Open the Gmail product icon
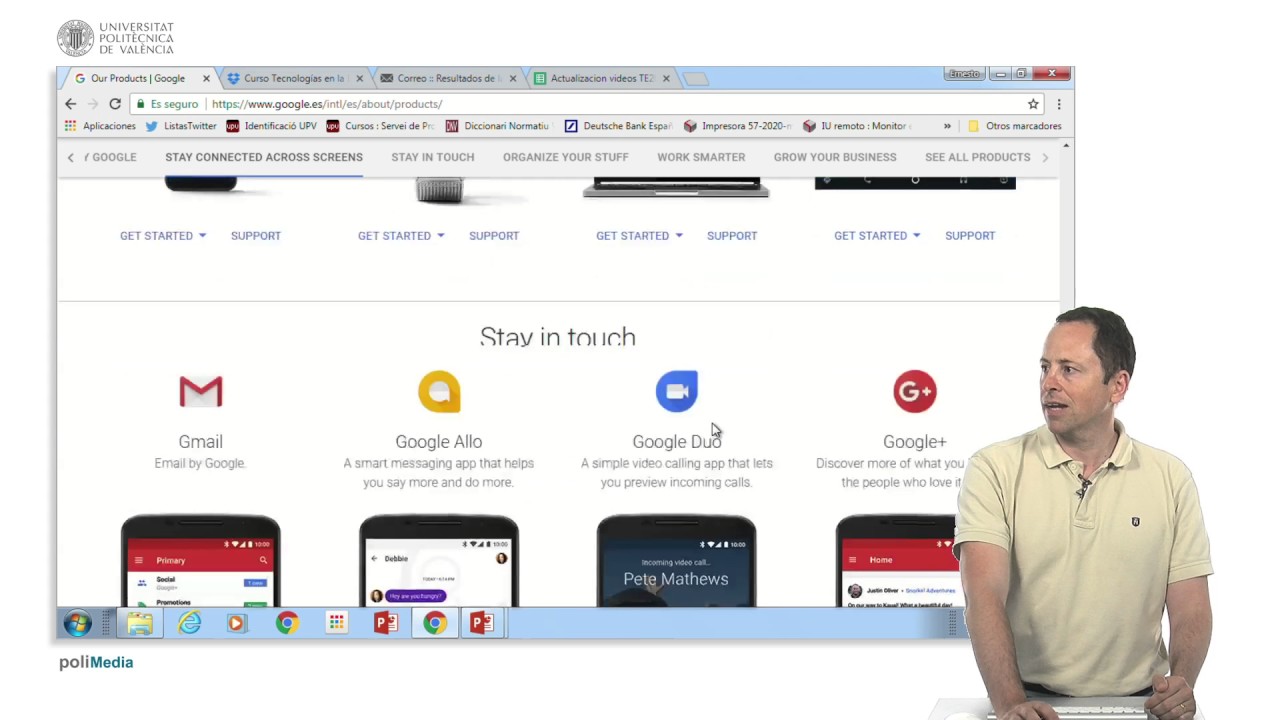 click(x=200, y=392)
